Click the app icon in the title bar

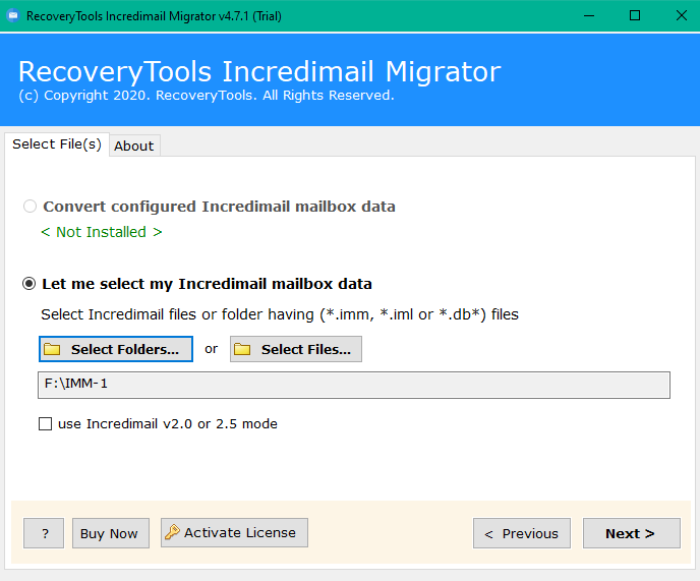coord(13,16)
